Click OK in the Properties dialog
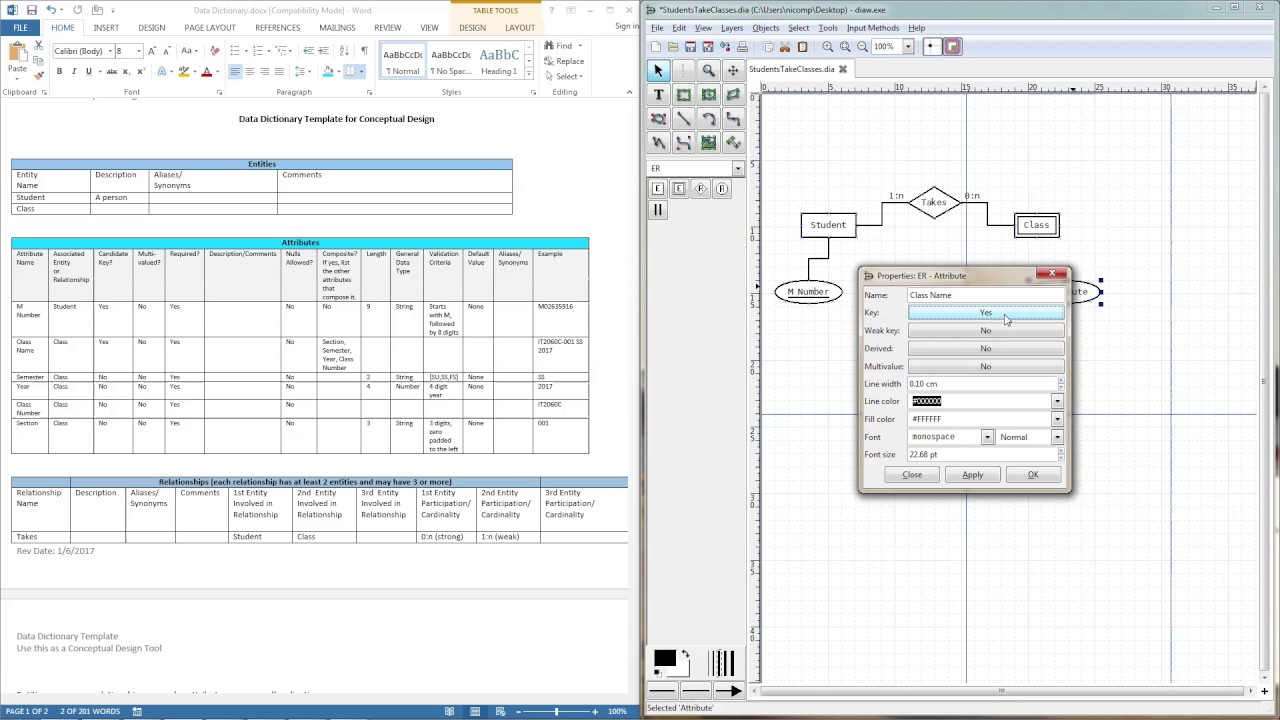 coord(1033,475)
